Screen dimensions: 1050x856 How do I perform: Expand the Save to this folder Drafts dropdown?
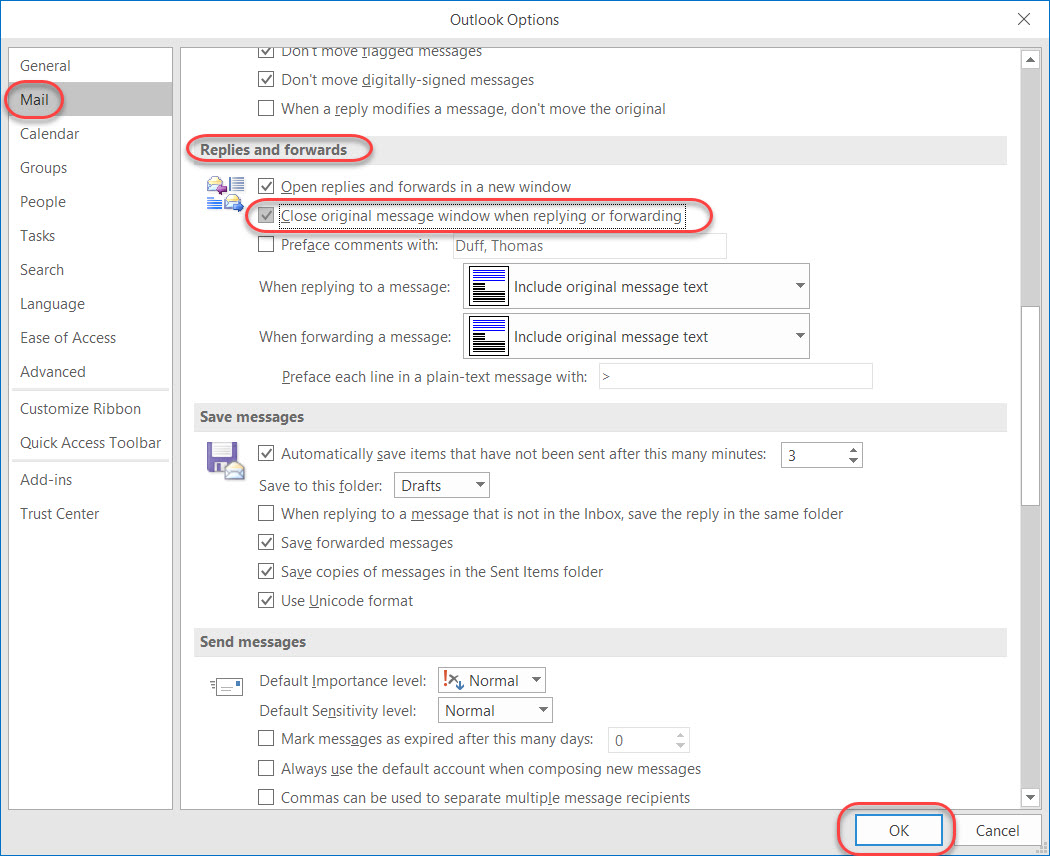click(441, 486)
